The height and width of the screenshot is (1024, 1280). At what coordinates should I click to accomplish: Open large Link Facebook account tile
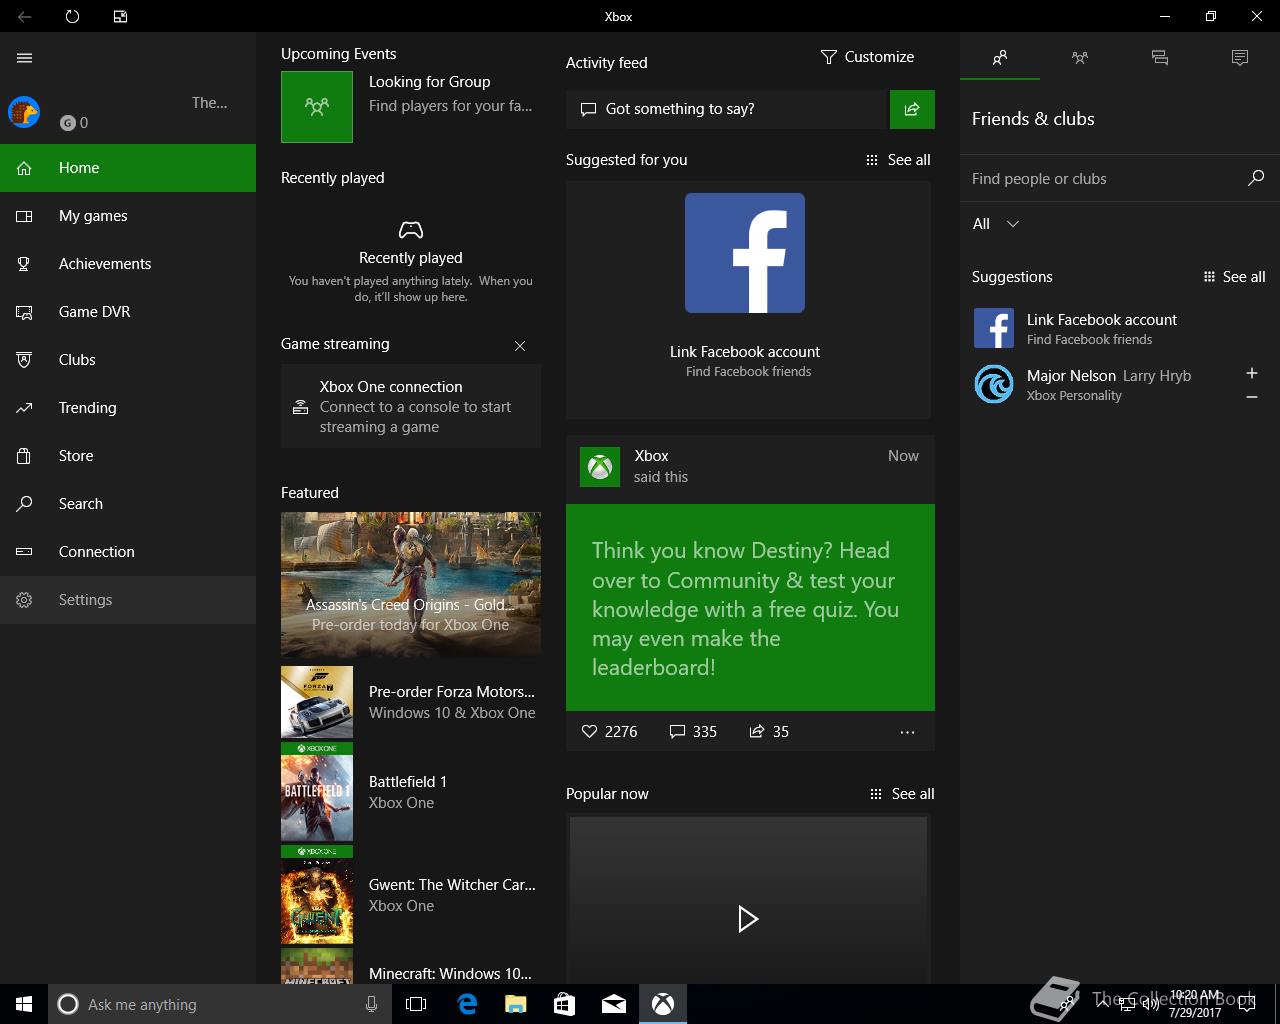pos(748,300)
